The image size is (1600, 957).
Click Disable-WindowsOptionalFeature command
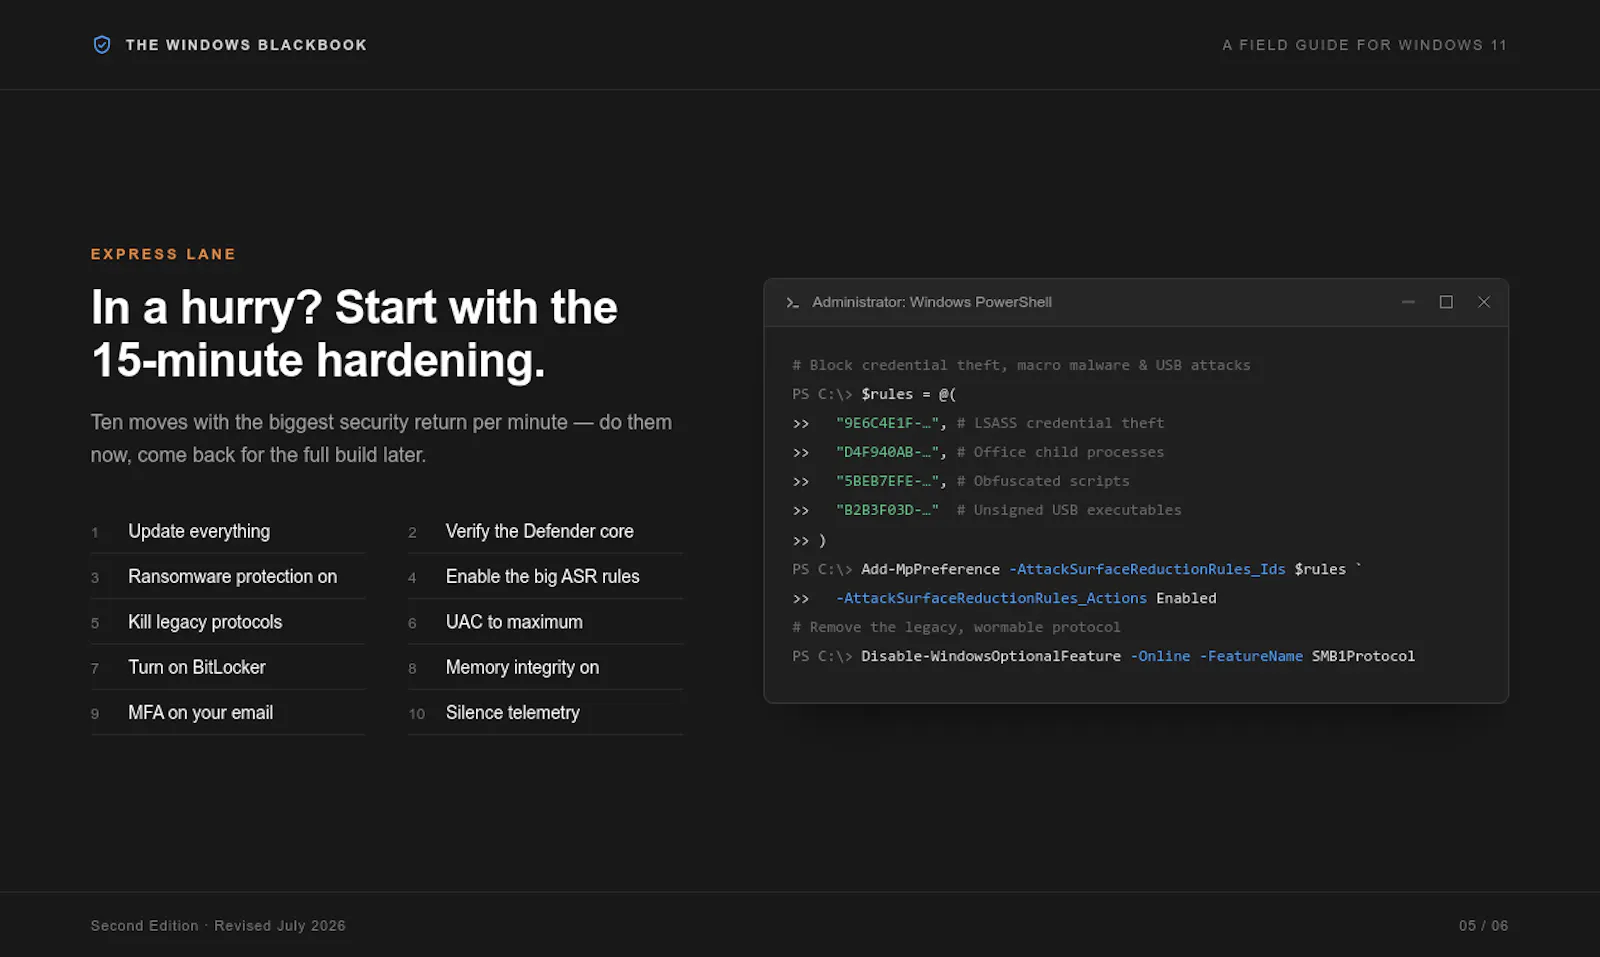(991, 656)
